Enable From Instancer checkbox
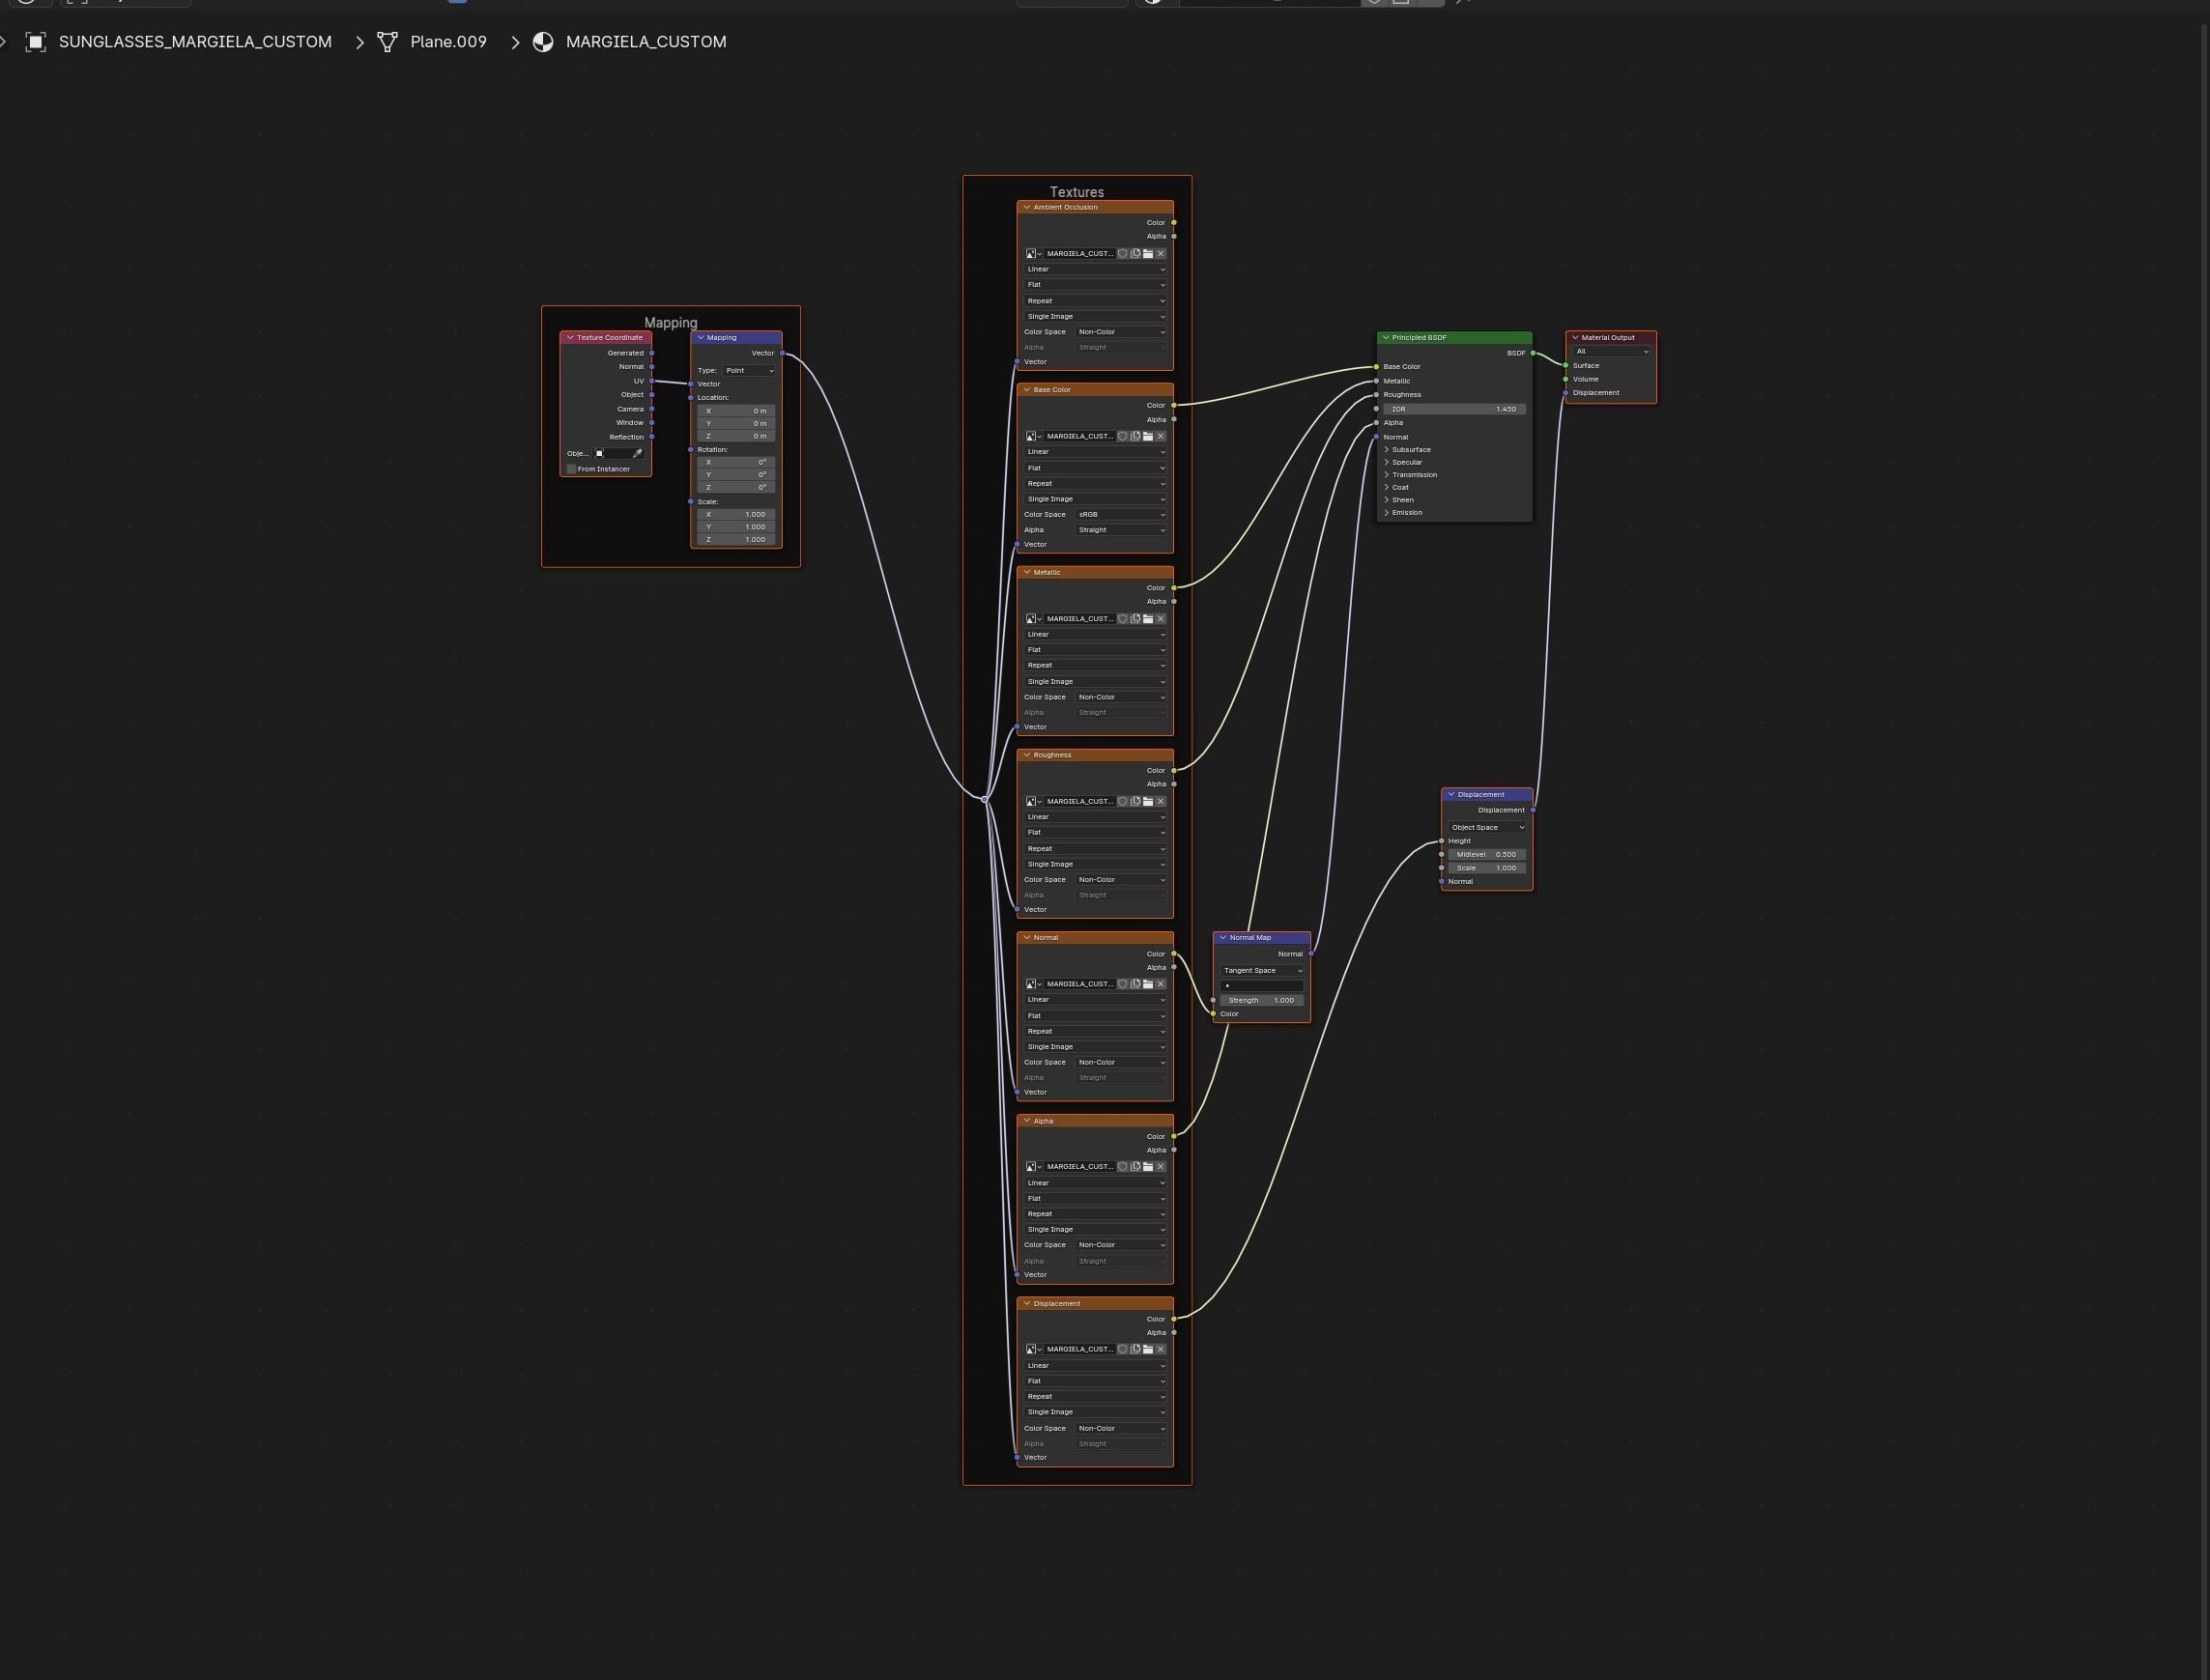The width and height of the screenshot is (2210, 1680). 572,469
